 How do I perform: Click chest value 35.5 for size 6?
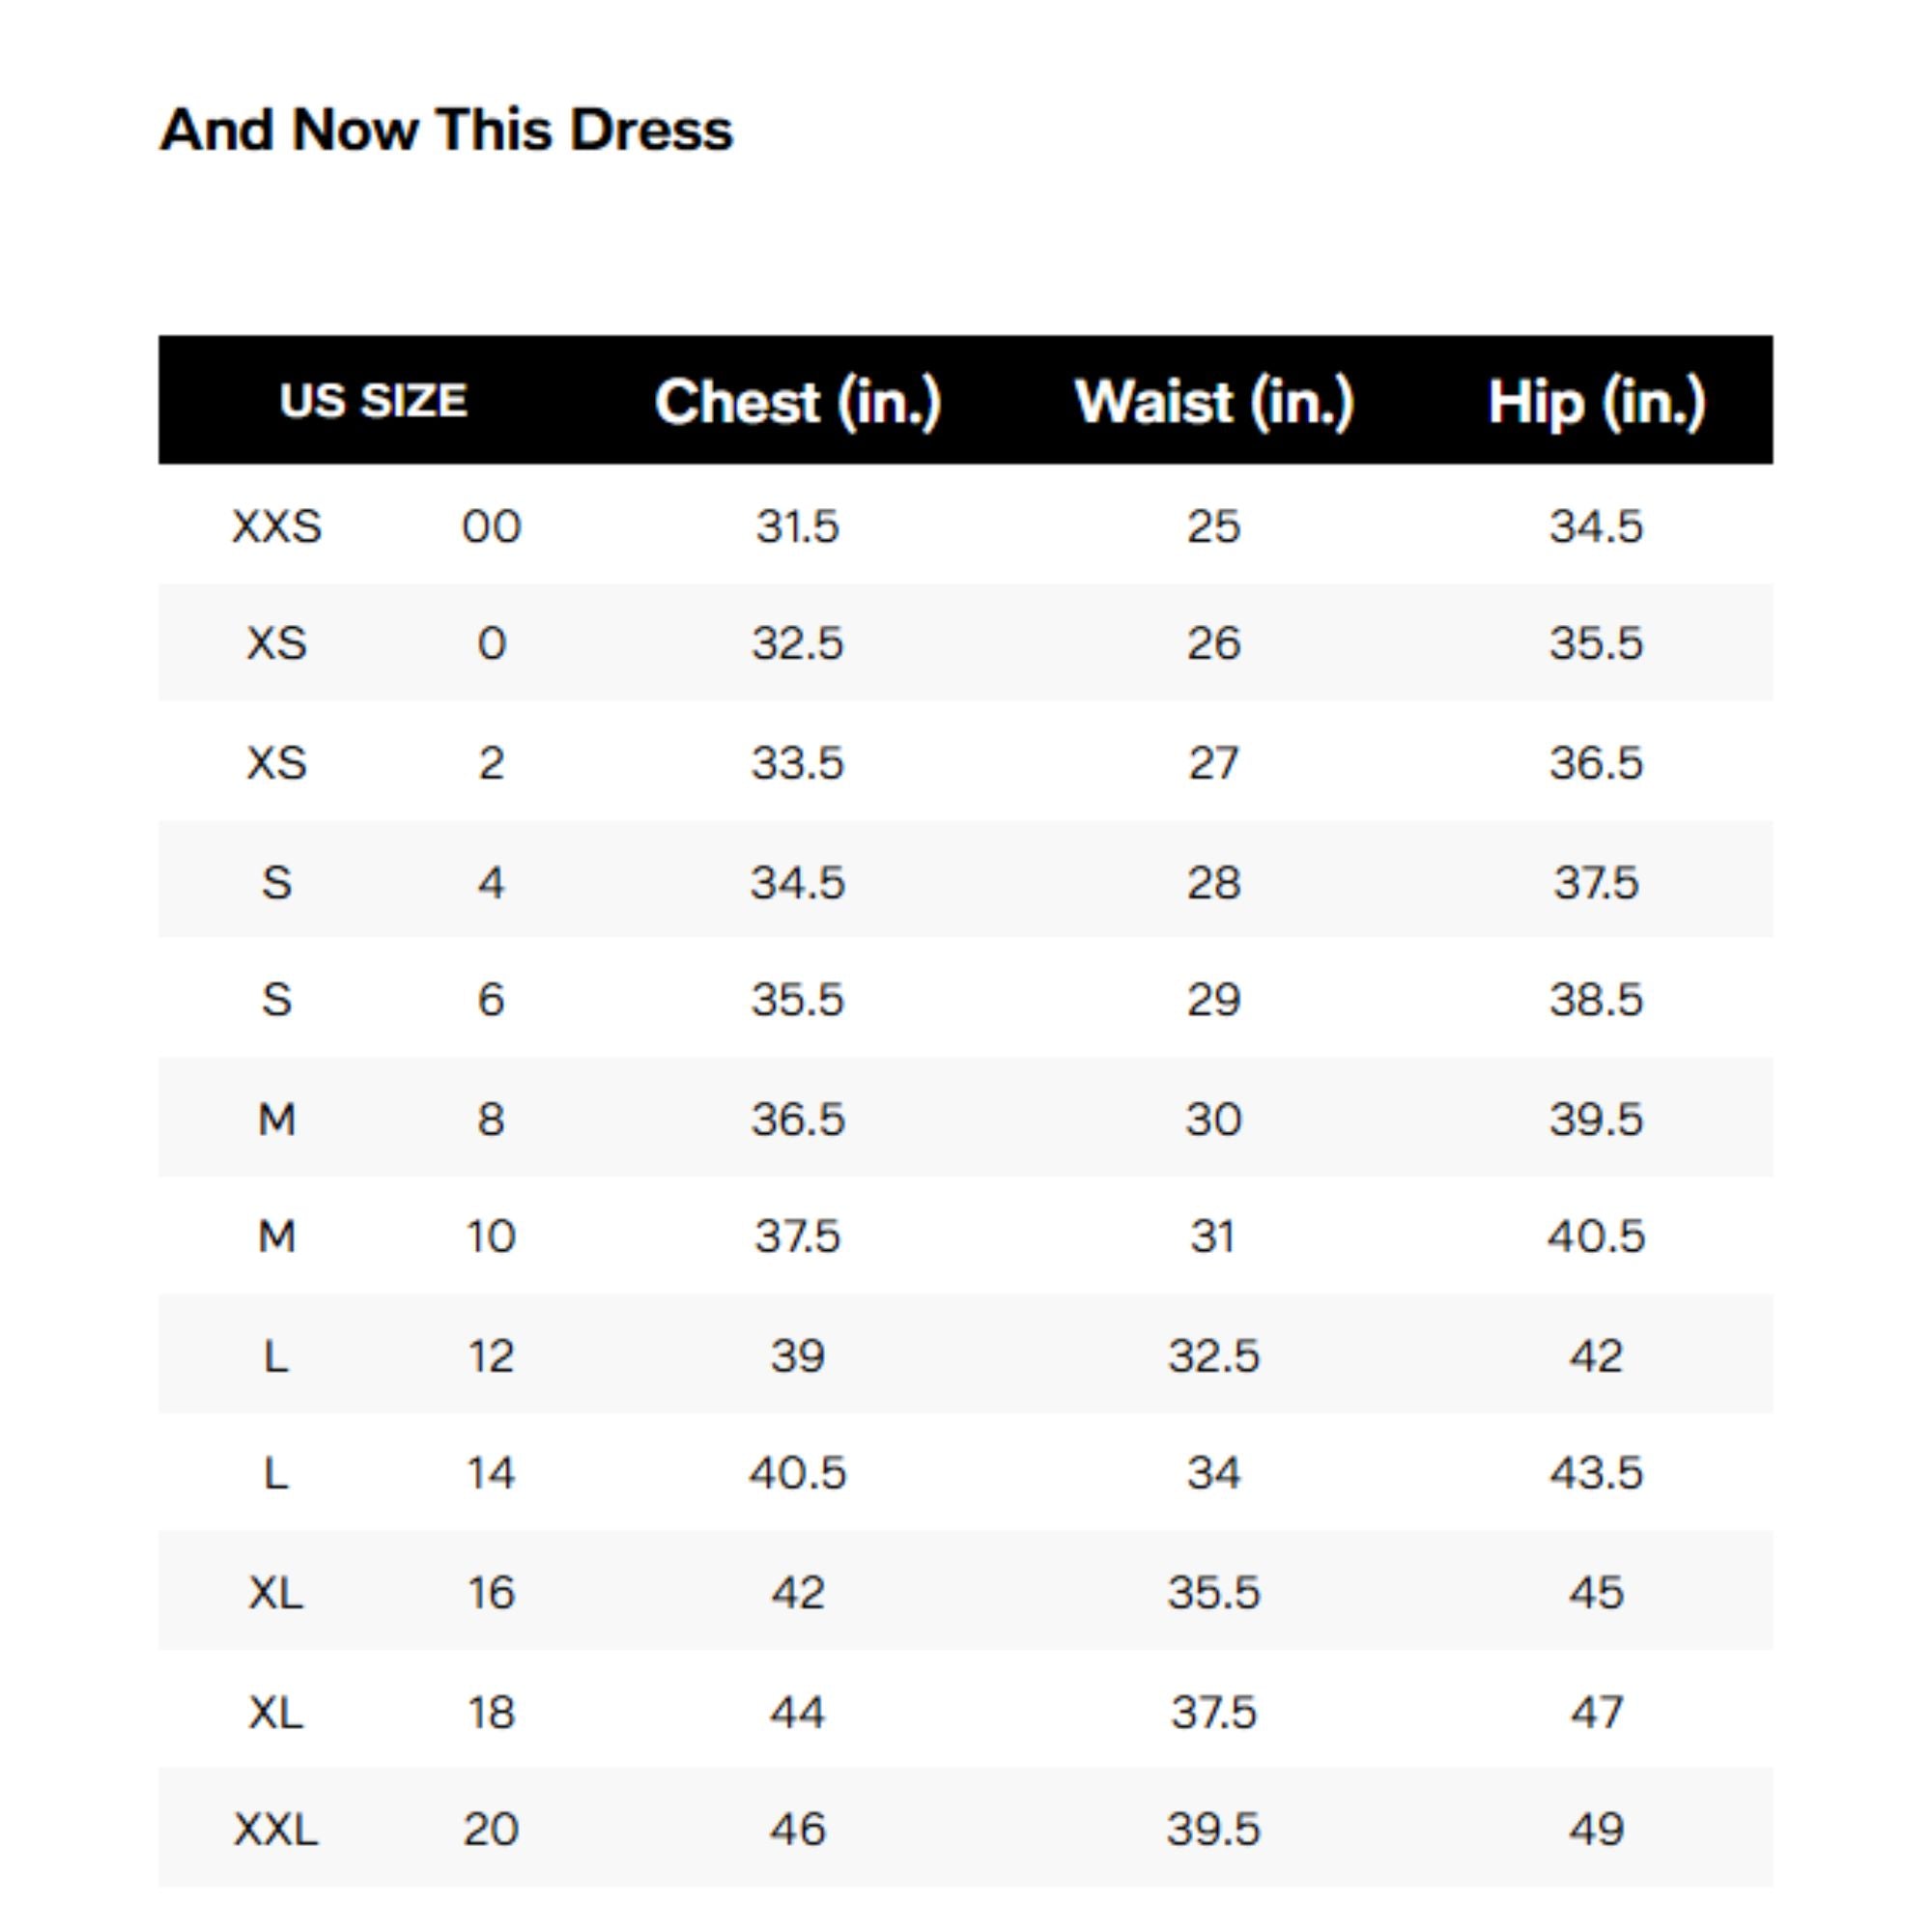[798, 999]
